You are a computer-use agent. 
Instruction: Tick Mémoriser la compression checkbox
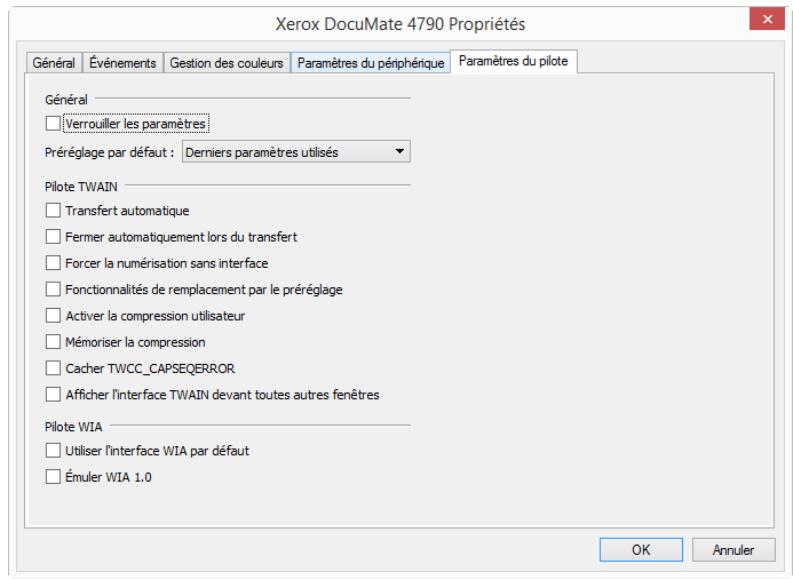(x=53, y=342)
